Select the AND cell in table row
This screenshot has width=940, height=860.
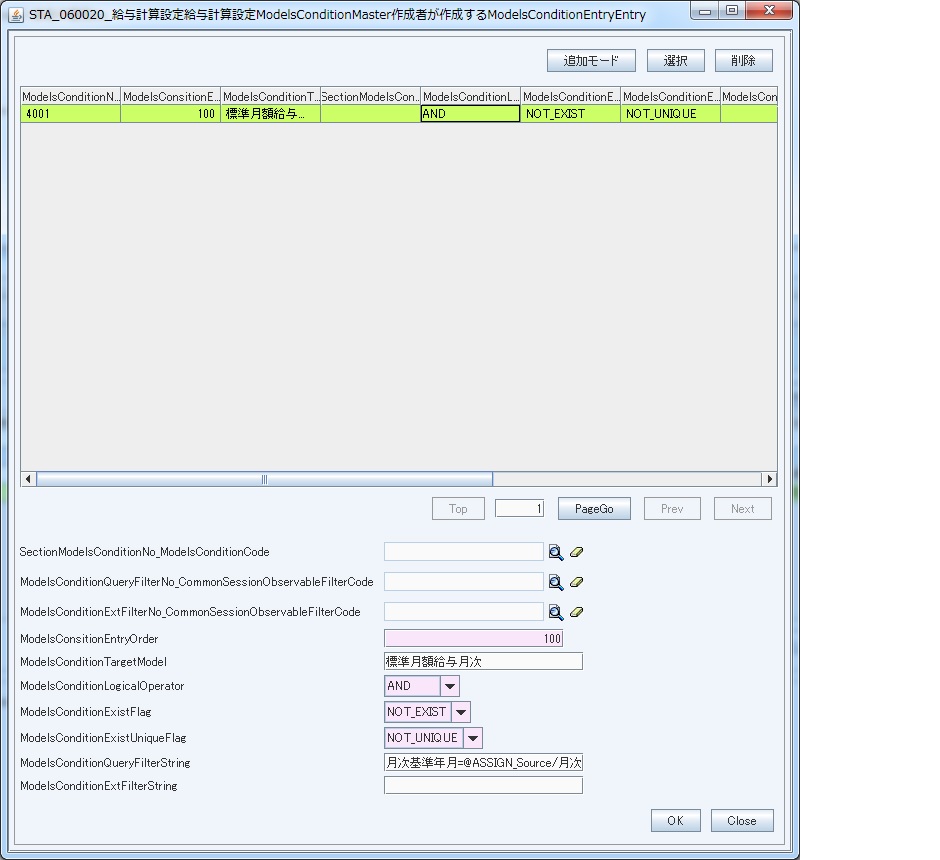[471, 114]
